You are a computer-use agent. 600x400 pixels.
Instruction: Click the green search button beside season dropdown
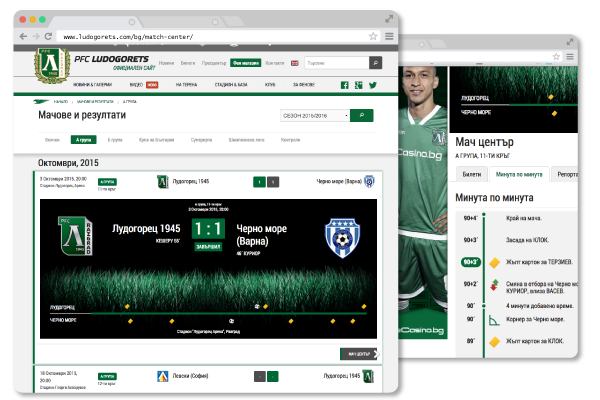click(x=362, y=116)
